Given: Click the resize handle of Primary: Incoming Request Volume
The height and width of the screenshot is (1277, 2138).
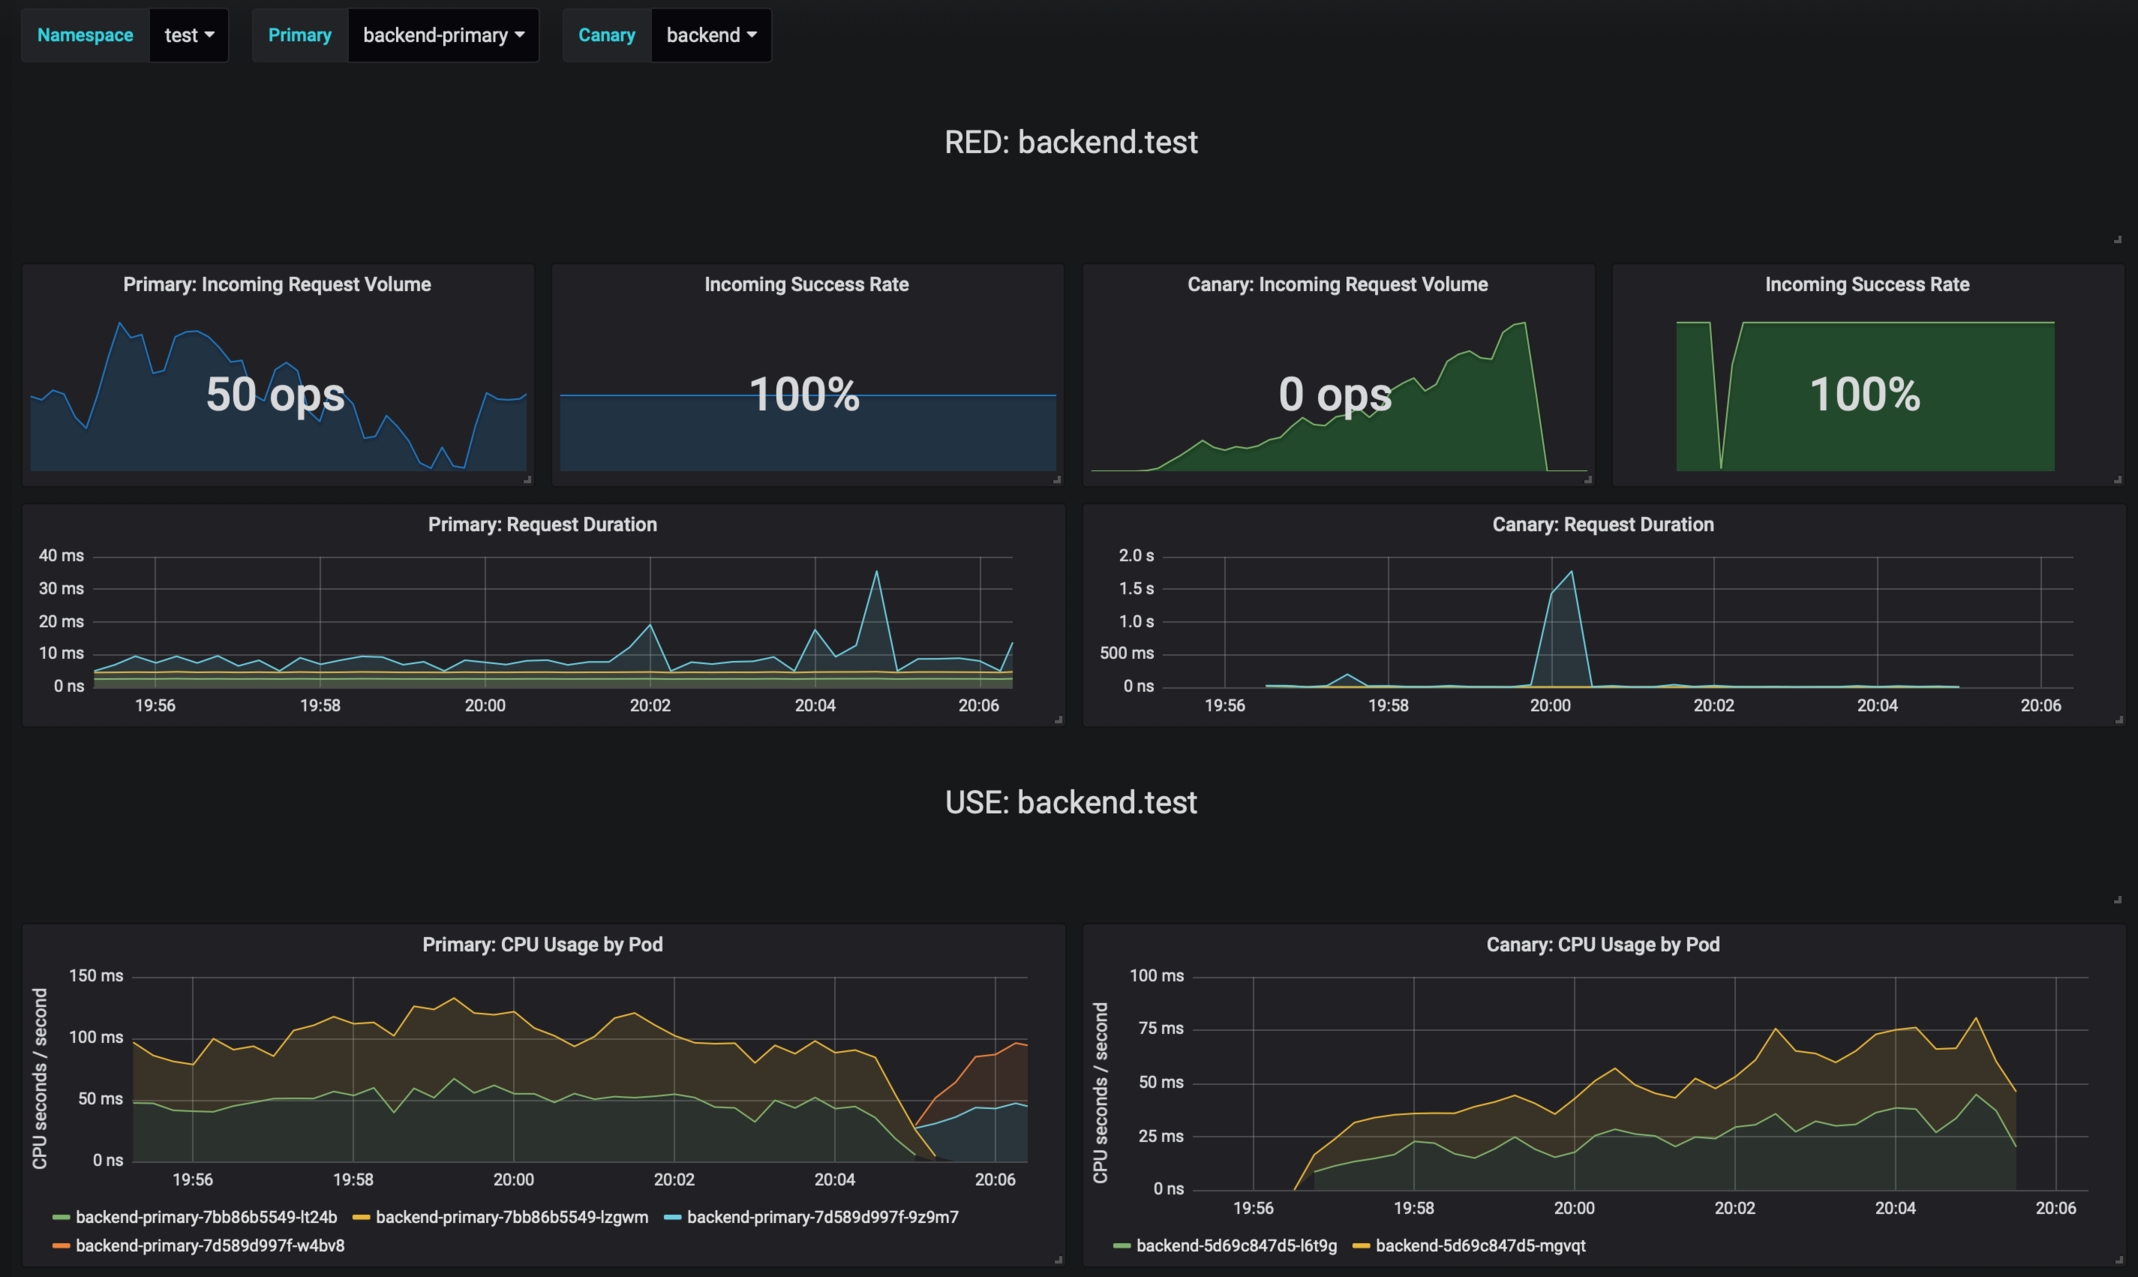Looking at the screenshot, I should tap(528, 480).
